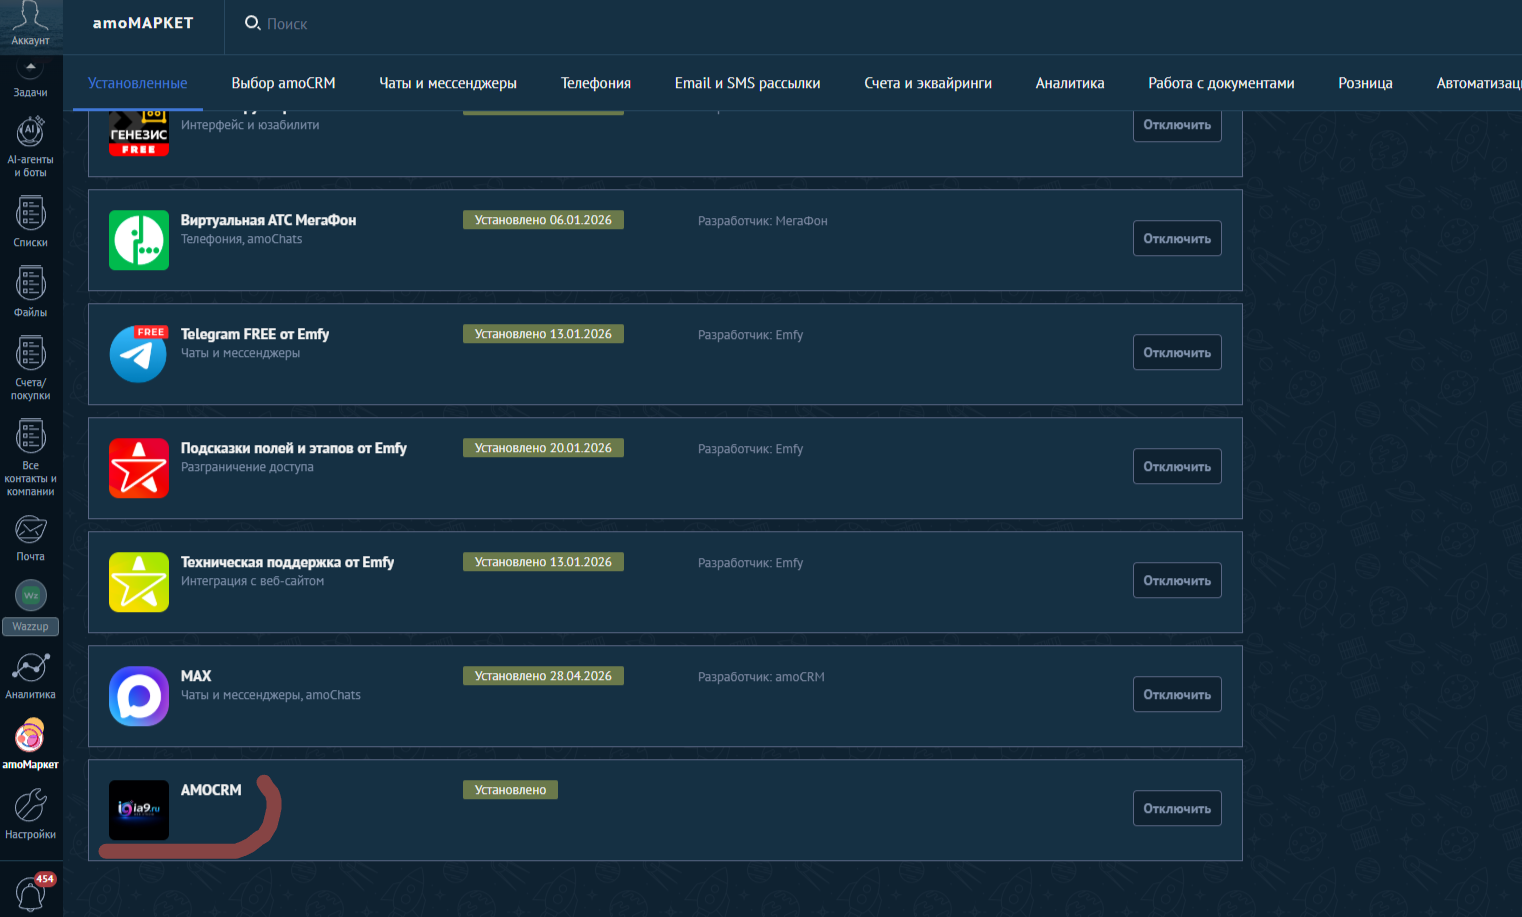Disable Подсказки полей и этапов widget
Image resolution: width=1522 pixels, height=917 pixels.
1177,466
